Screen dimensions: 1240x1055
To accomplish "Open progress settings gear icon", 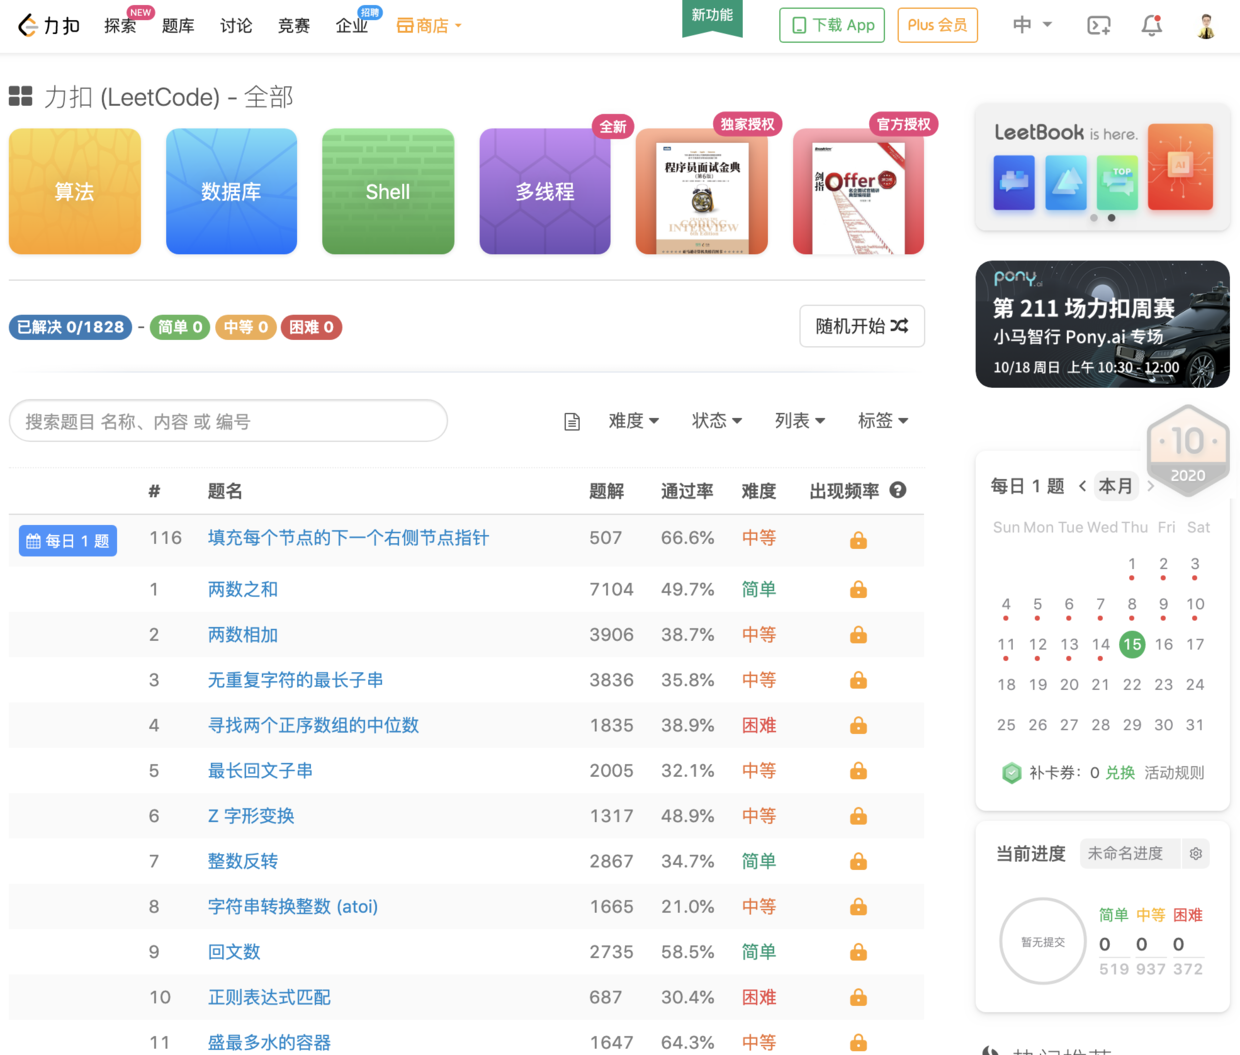I will (1196, 854).
